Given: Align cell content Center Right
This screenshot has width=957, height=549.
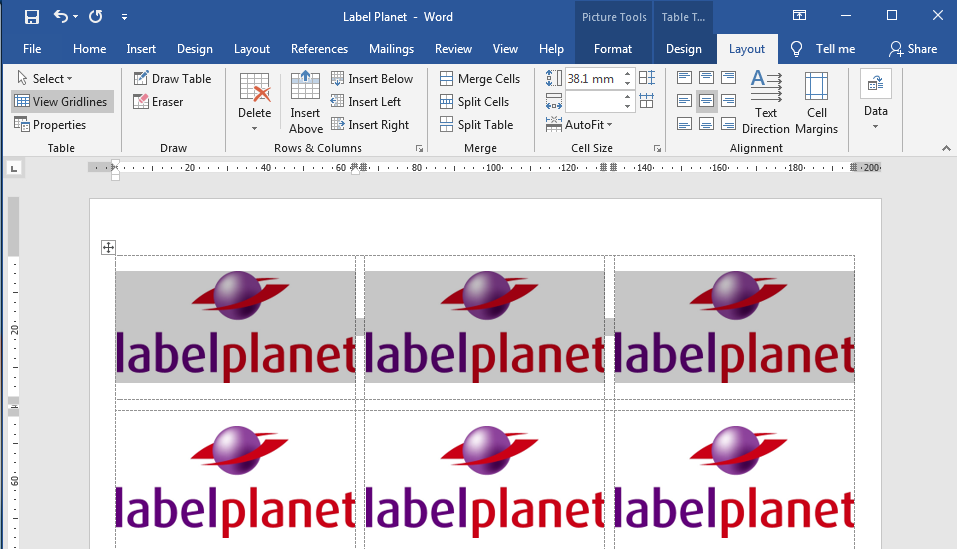Looking at the screenshot, I should 728,101.
